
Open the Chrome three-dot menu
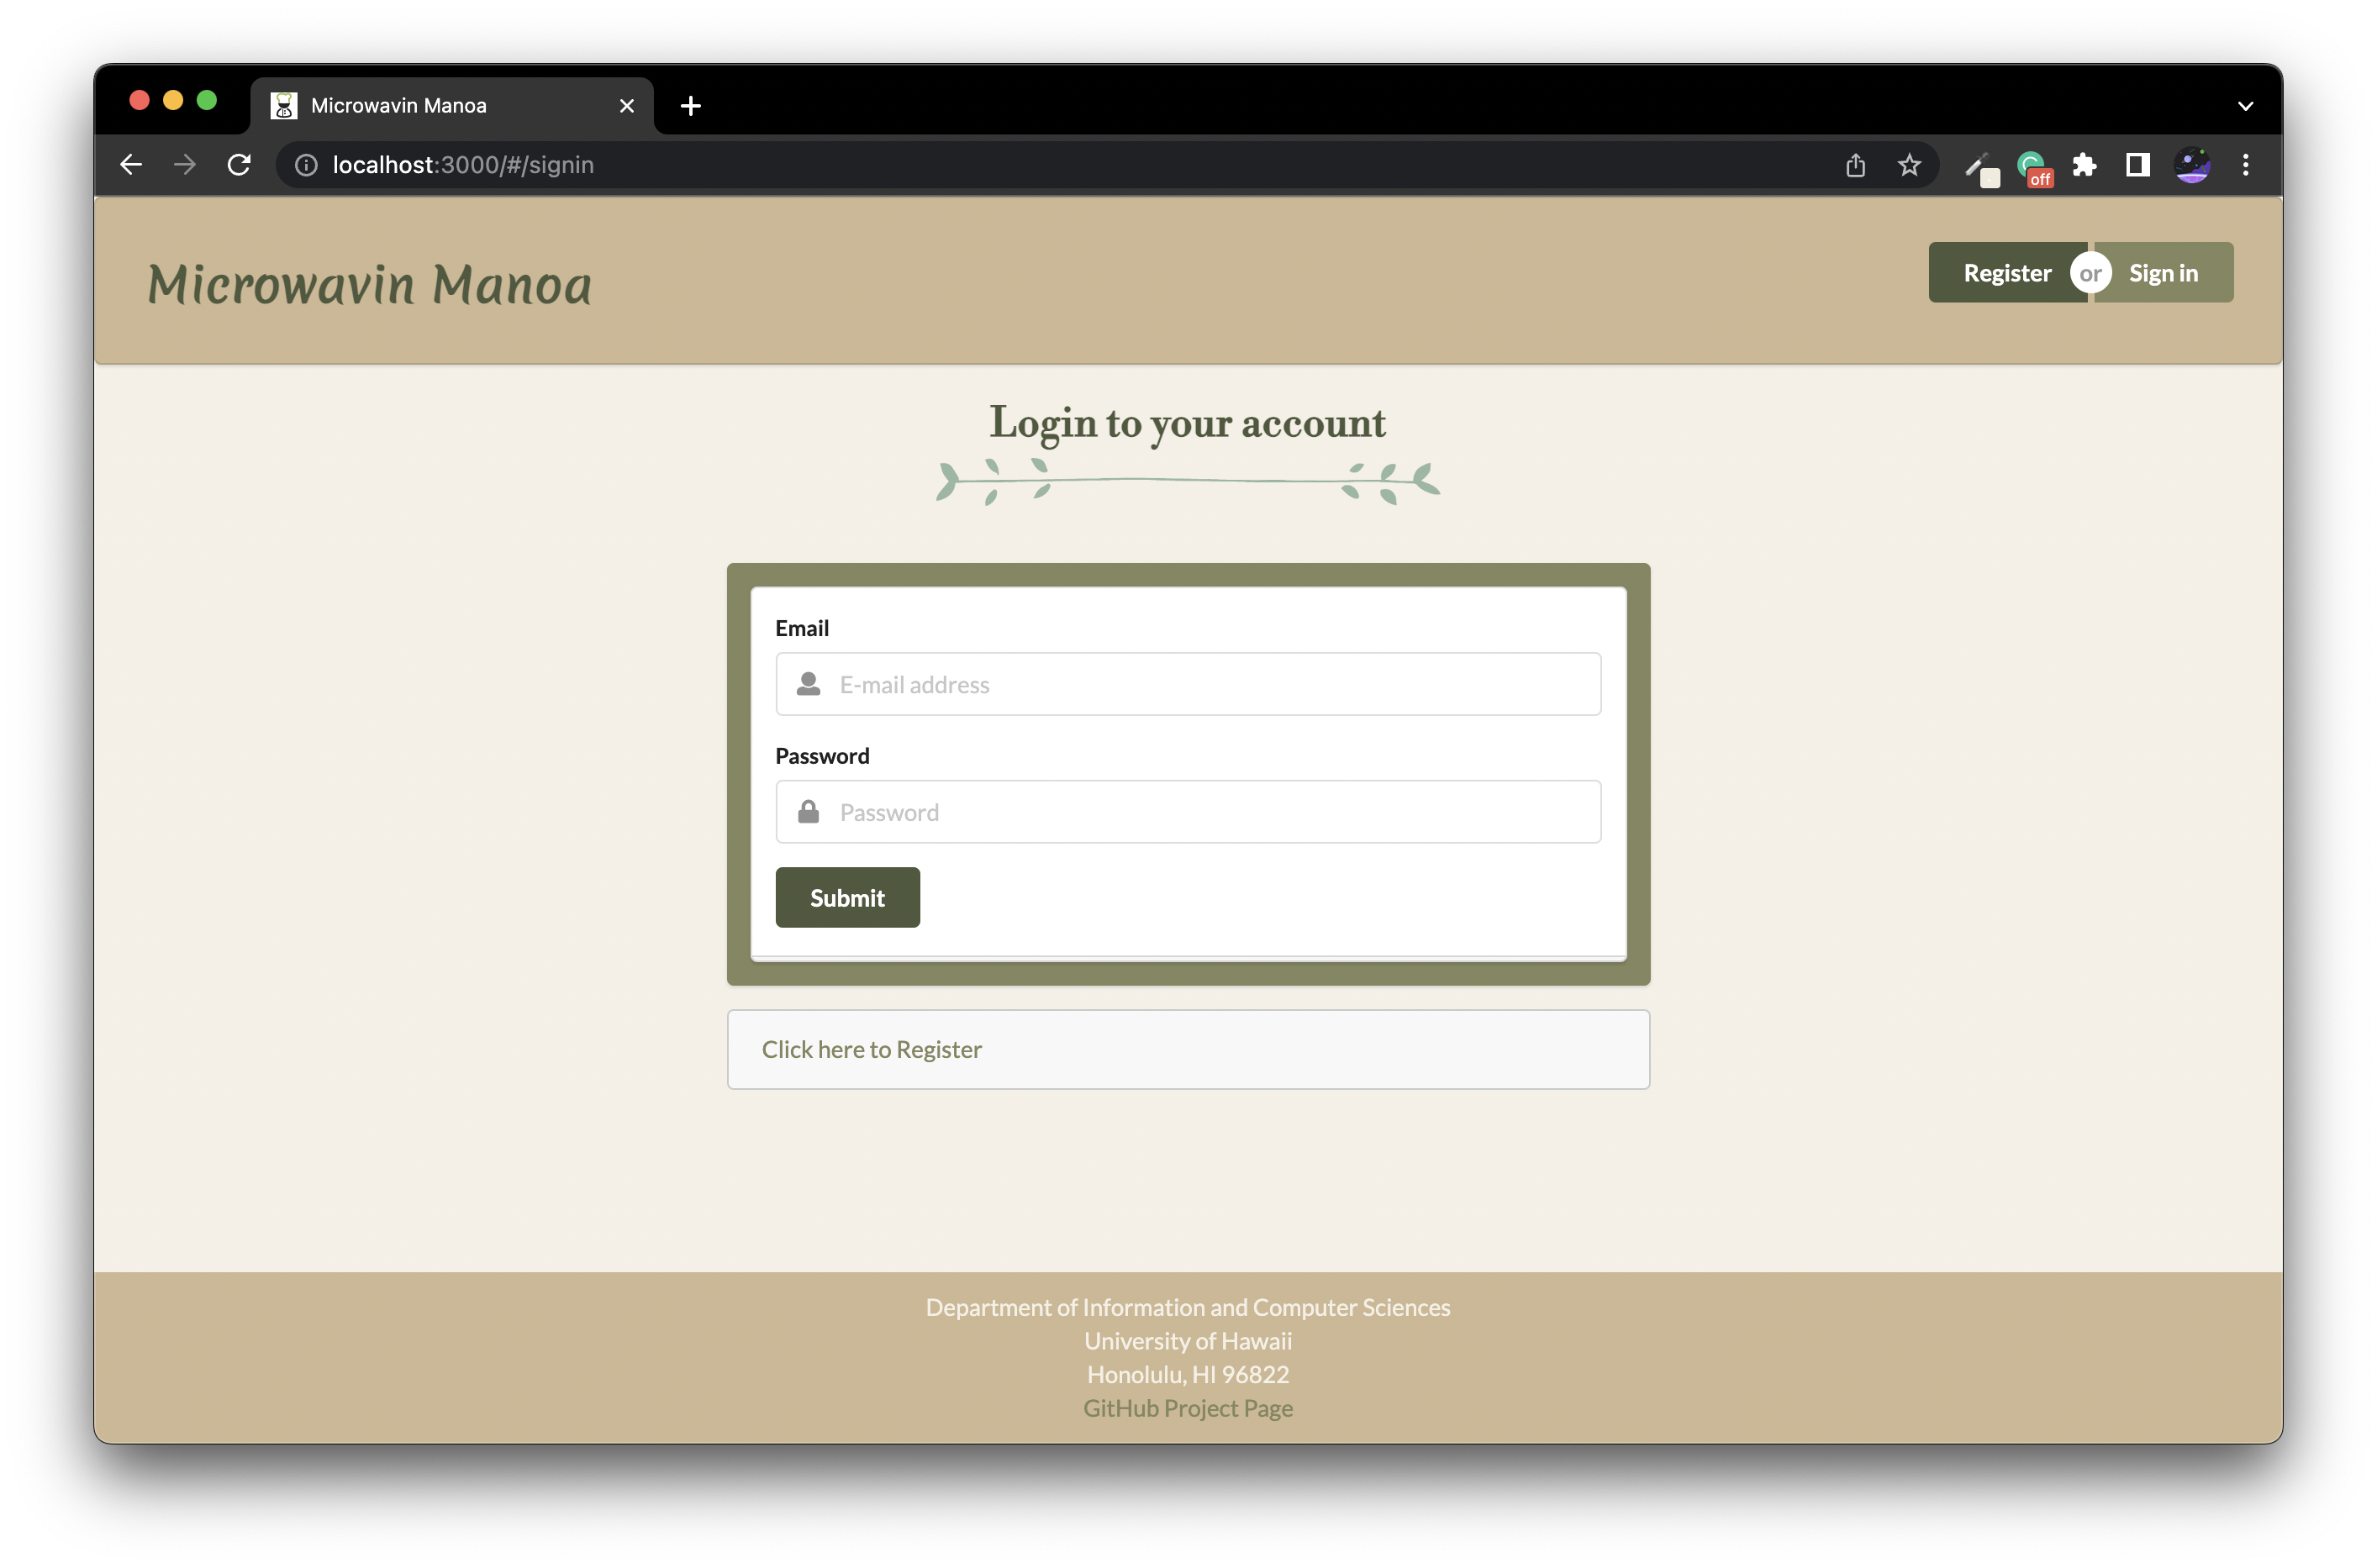click(2246, 165)
